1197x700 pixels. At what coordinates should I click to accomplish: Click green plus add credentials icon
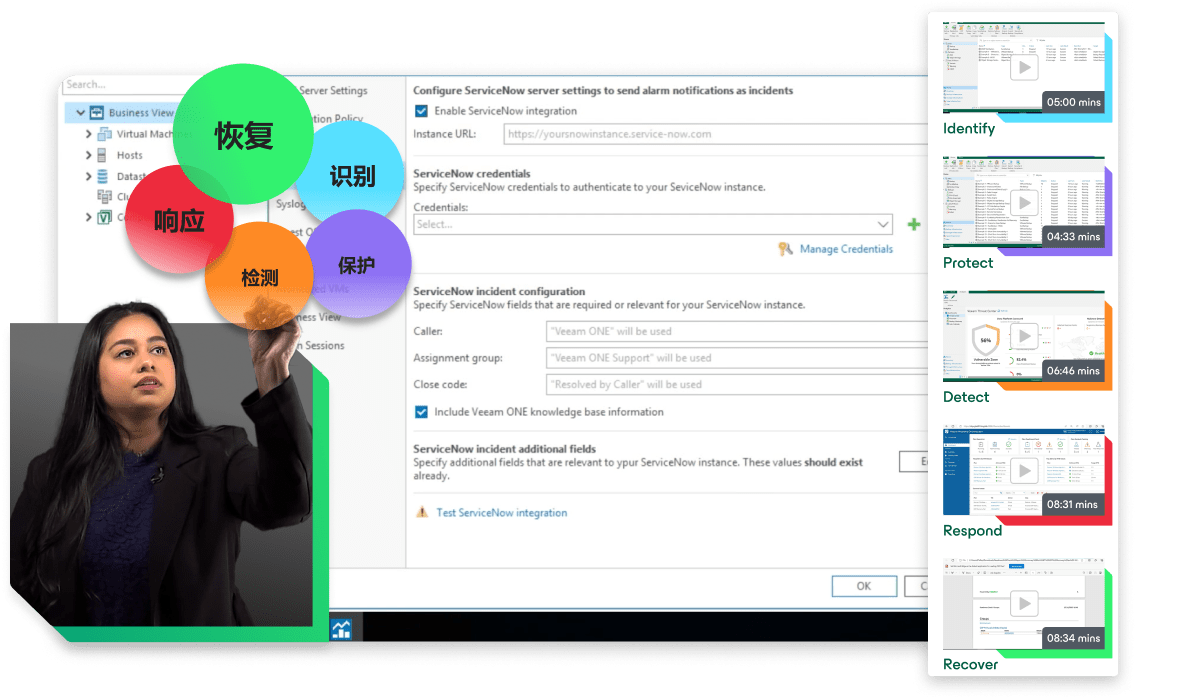point(914,224)
